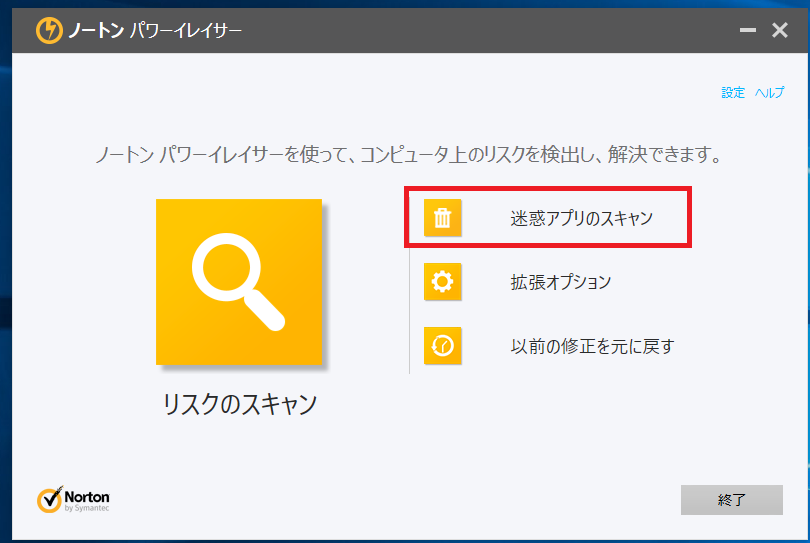Open the ヘルプ link
The height and width of the screenshot is (543, 810).
(770, 92)
